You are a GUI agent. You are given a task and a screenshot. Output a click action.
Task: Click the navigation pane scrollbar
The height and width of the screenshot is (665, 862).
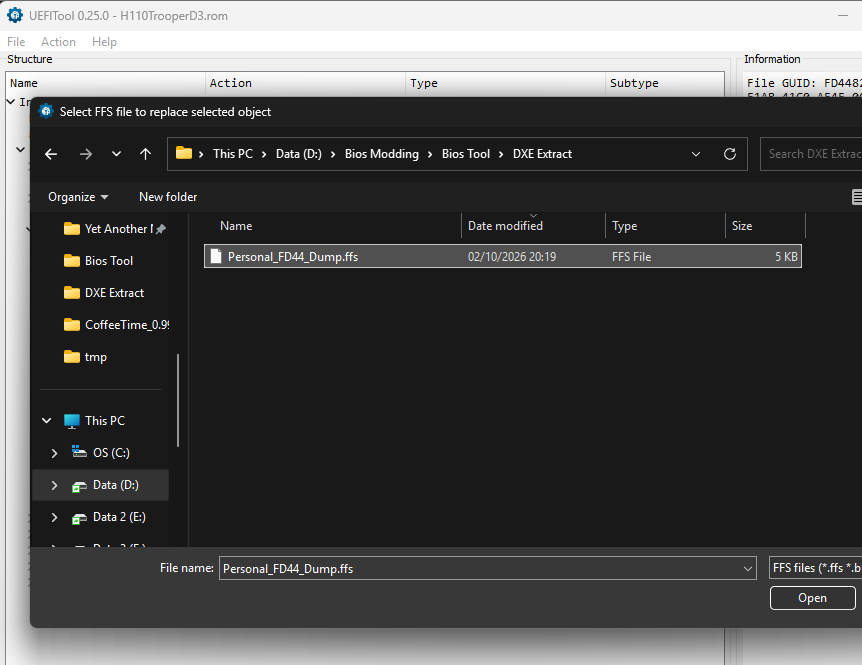pos(178,400)
